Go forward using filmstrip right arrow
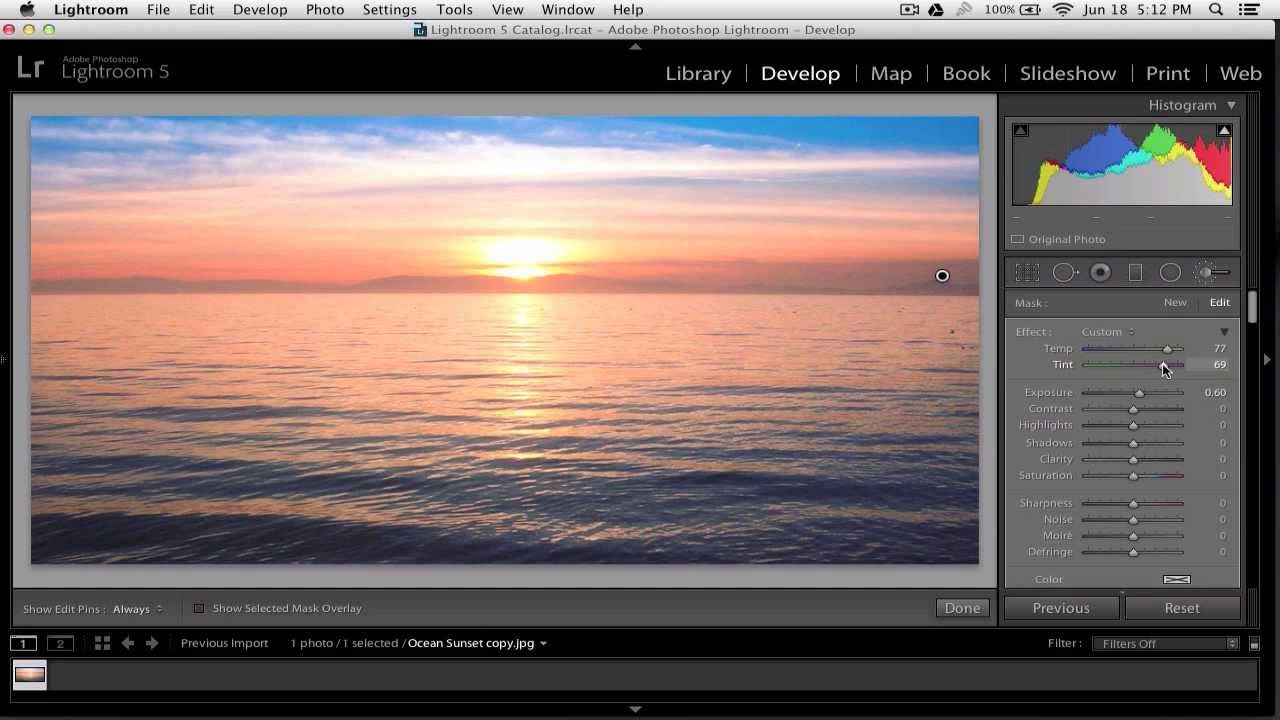This screenshot has height=720, width=1280. coord(152,643)
